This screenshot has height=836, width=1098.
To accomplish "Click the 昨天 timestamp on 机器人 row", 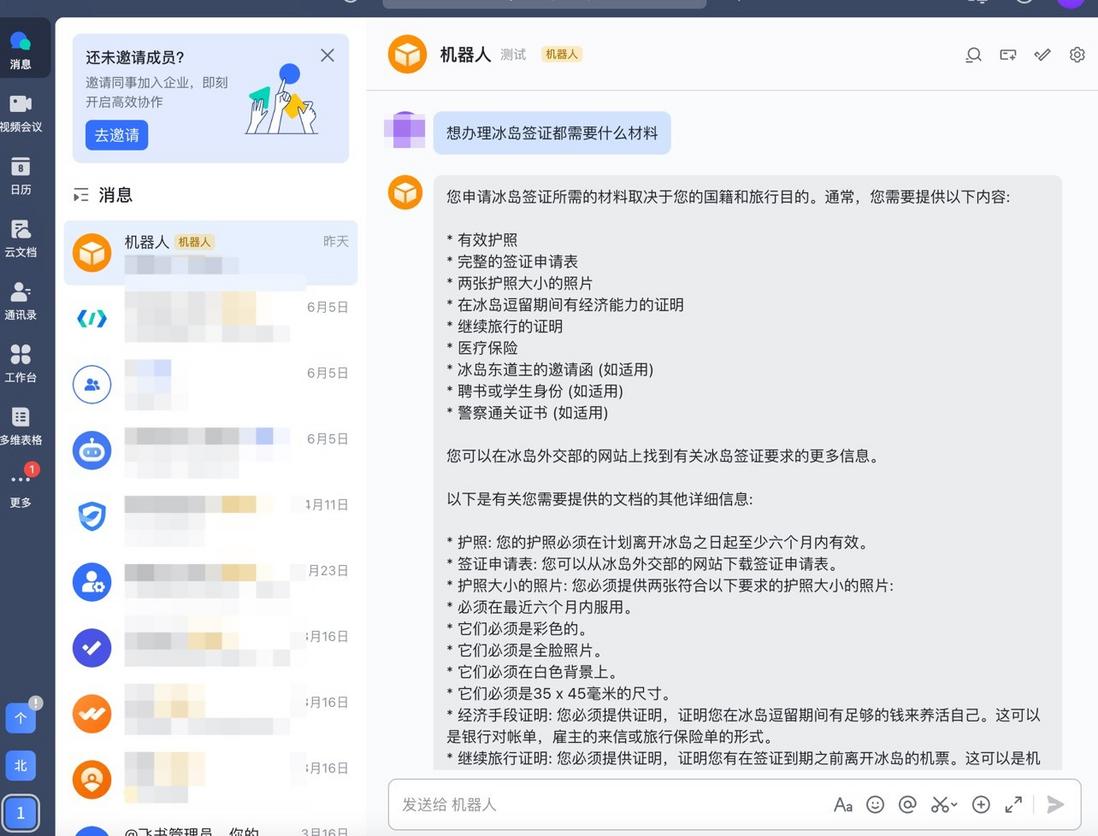I will 336,242.
